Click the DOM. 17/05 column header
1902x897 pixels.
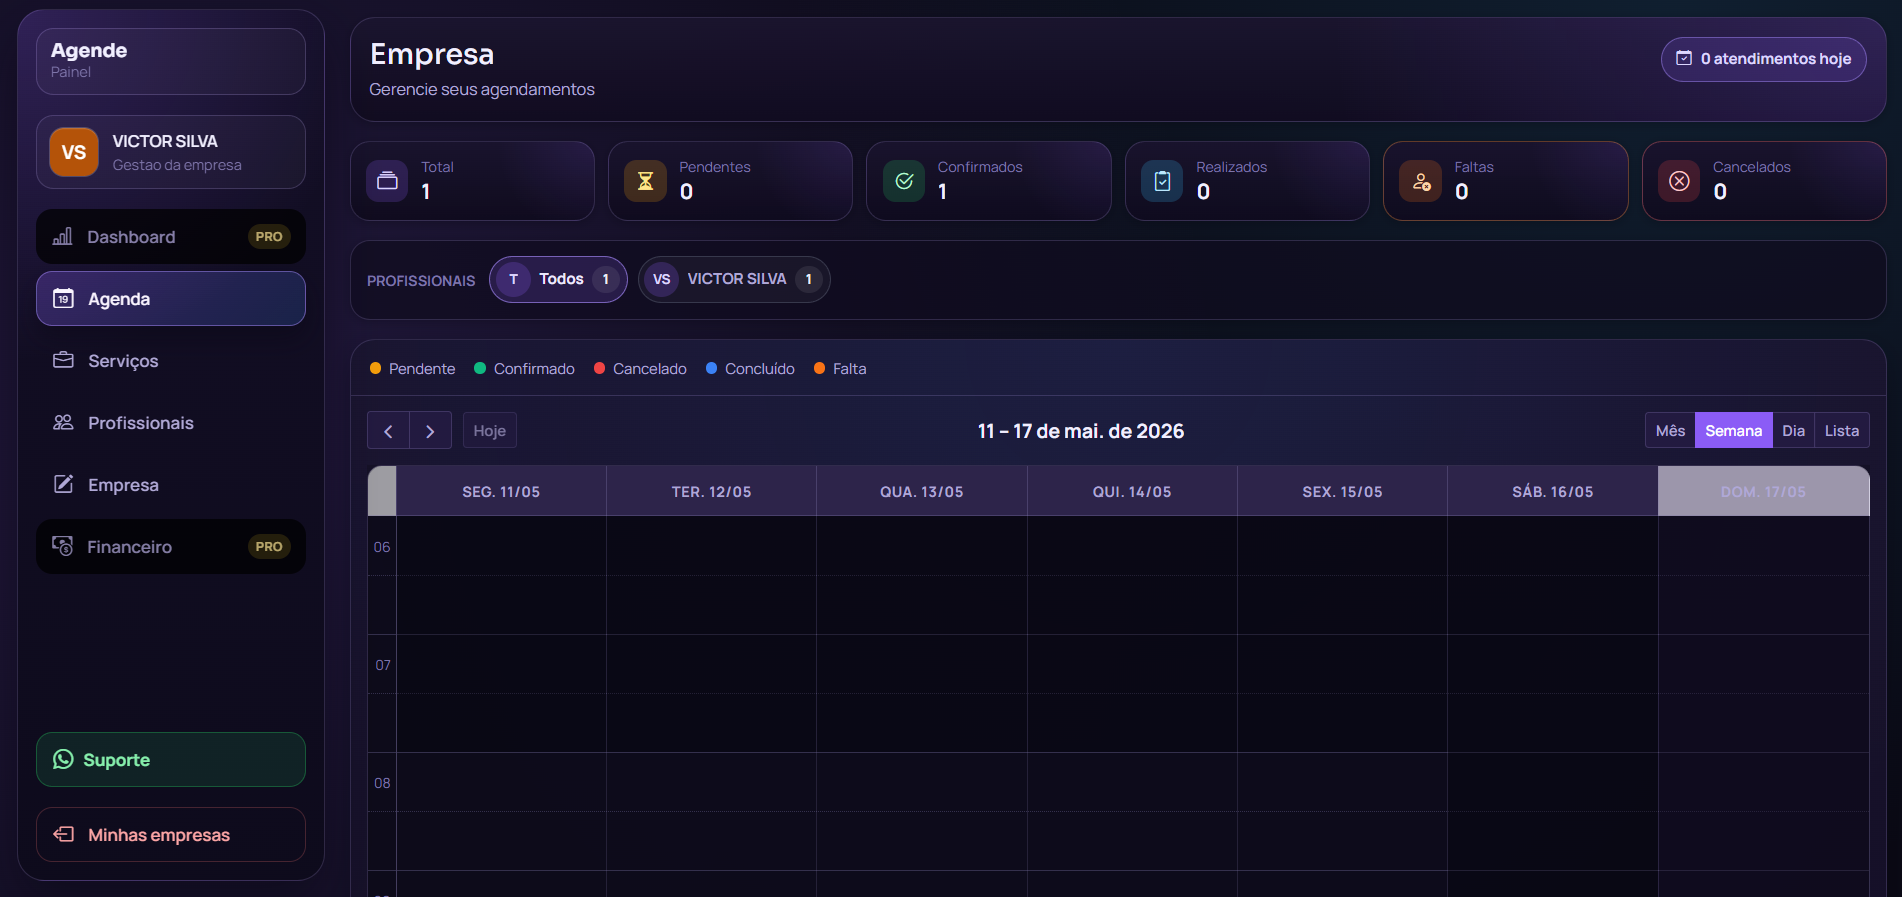tap(1763, 491)
